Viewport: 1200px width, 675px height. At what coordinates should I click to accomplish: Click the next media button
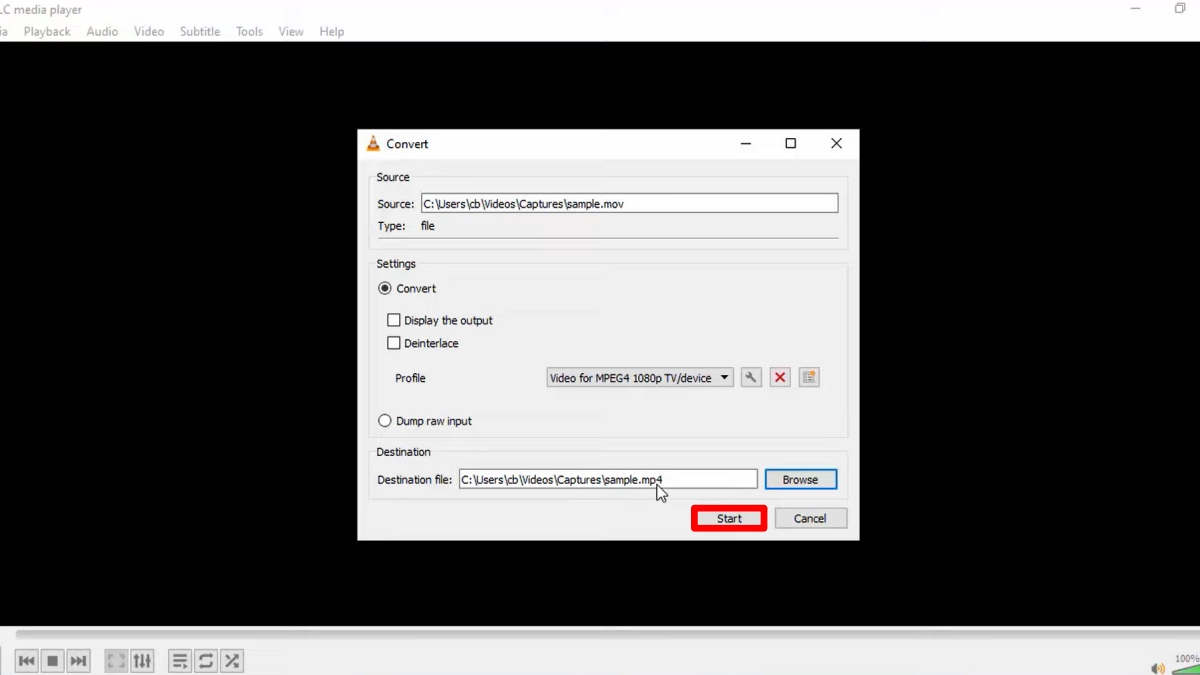(x=79, y=661)
